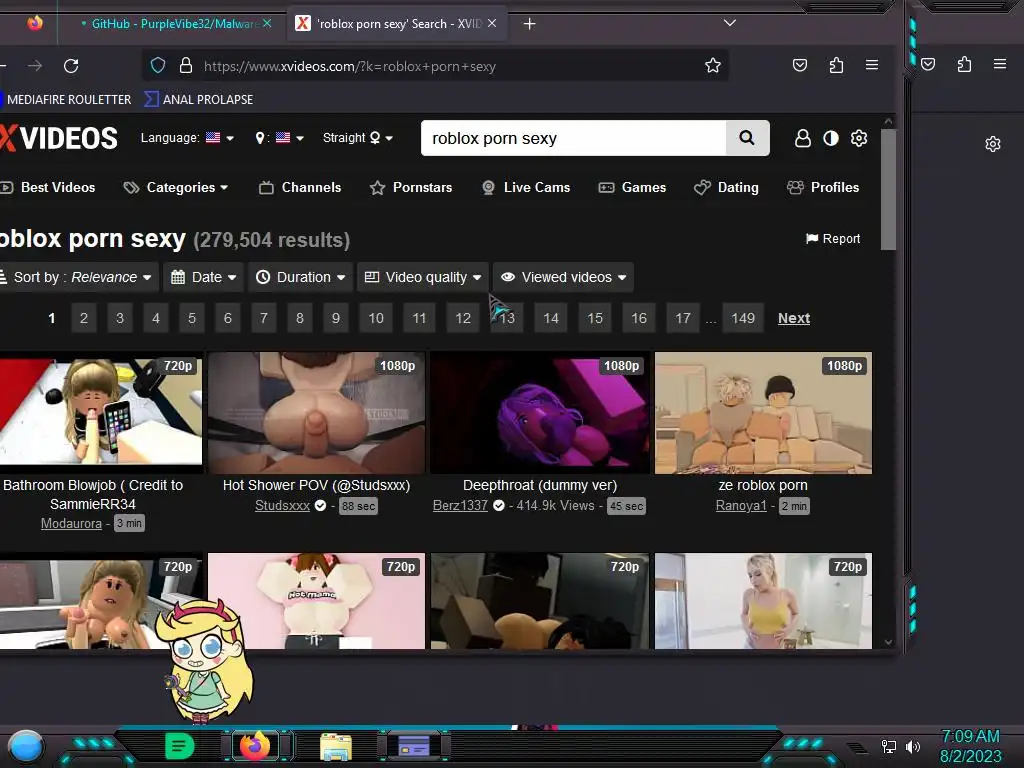Image resolution: width=1024 pixels, height=768 pixels.
Task: Open the Live Cams menu item
Action: coord(526,187)
